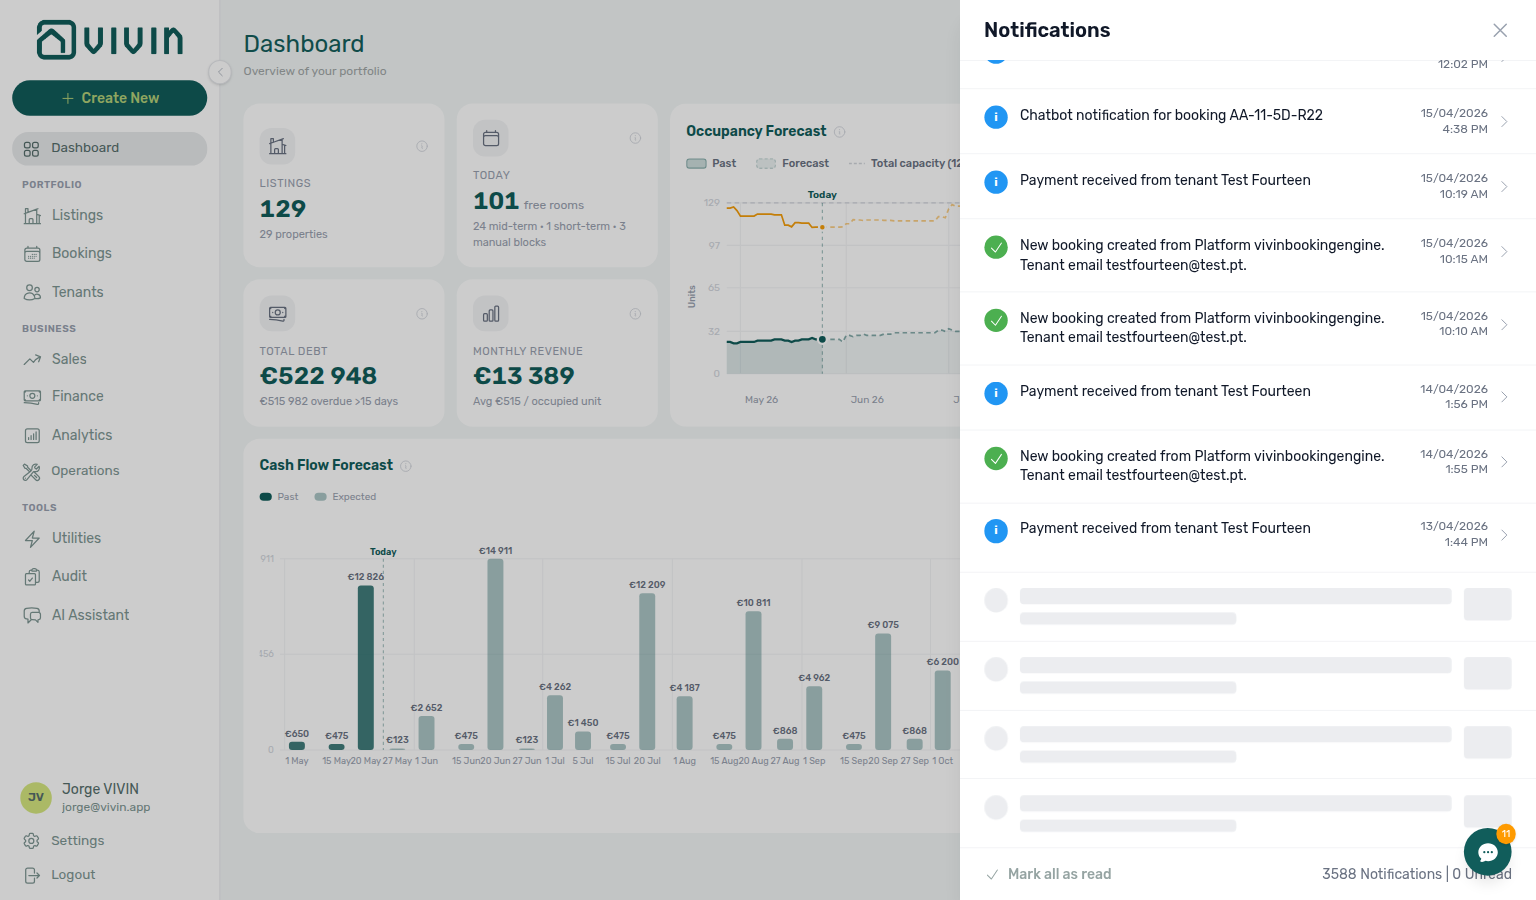The width and height of the screenshot is (1536, 900).
Task: Click the Listings card building icon
Action: click(x=277, y=146)
